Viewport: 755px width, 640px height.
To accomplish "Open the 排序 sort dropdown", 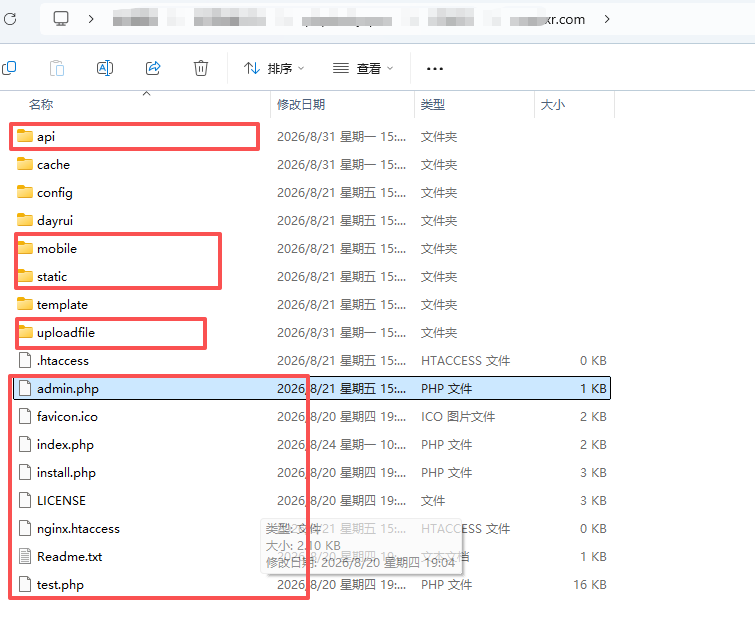I will pyautogui.click(x=273, y=68).
